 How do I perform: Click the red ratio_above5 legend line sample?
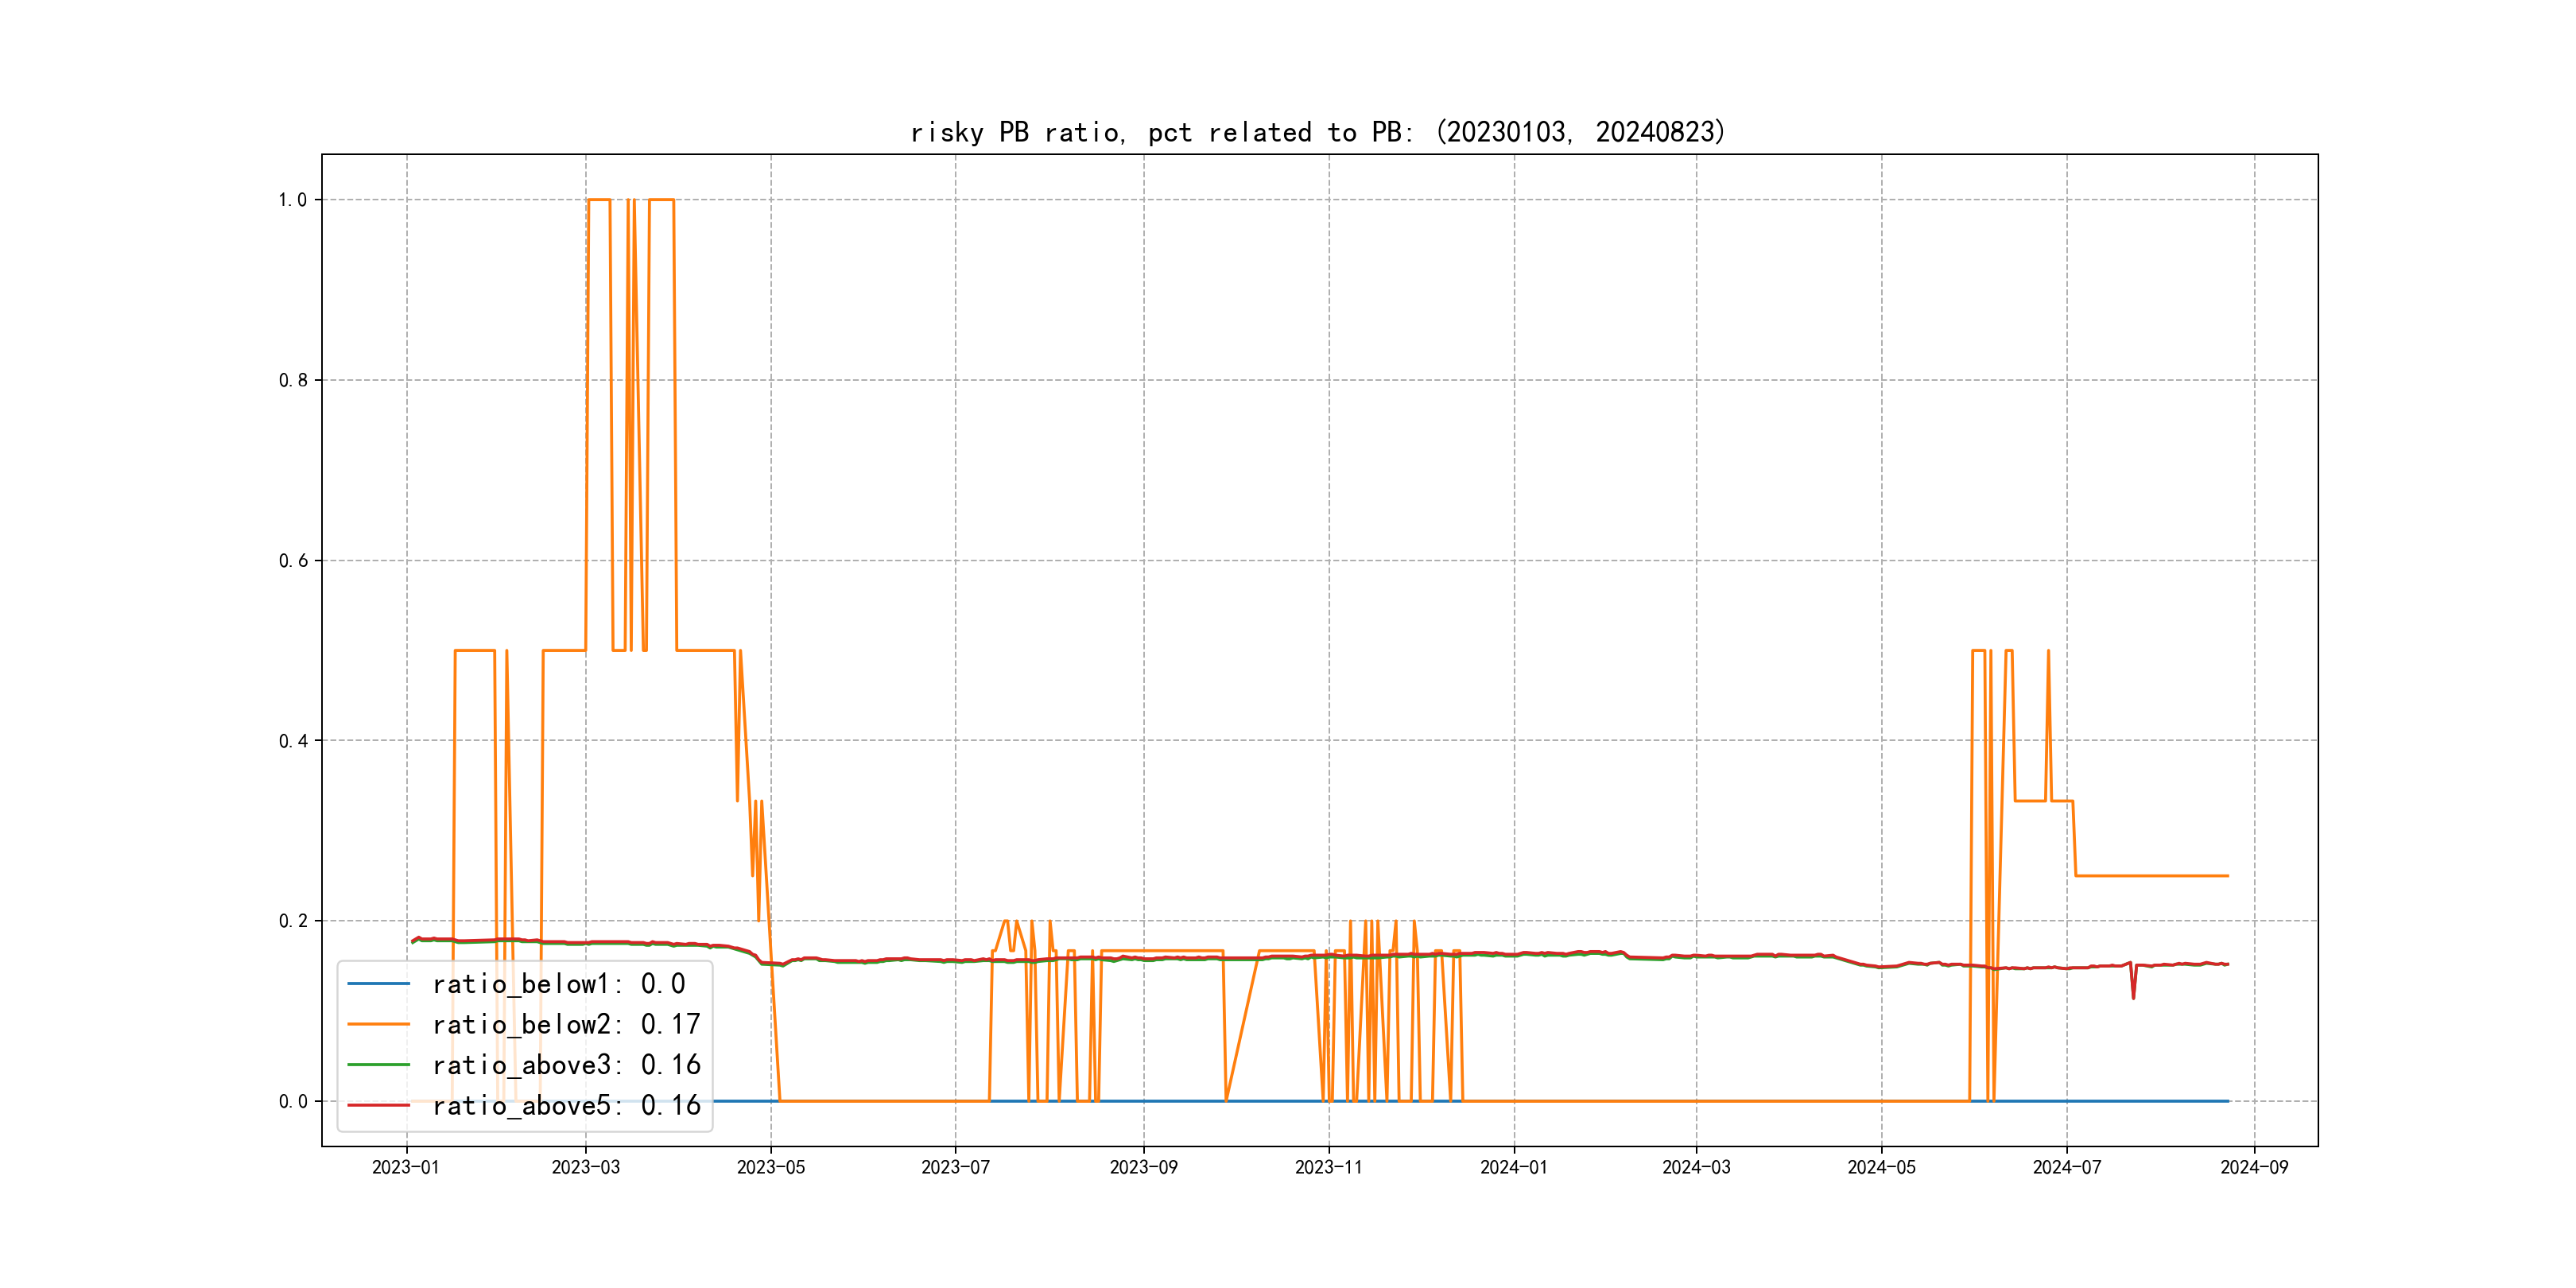378,1105
